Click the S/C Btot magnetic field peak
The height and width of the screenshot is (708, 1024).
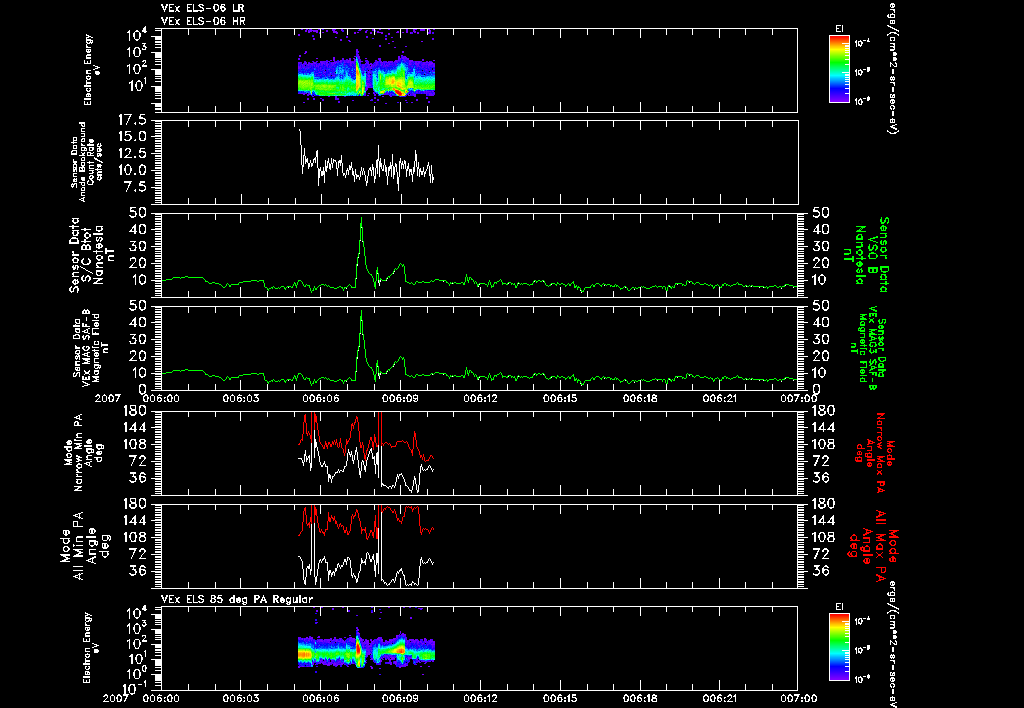pyautogui.click(x=361, y=220)
